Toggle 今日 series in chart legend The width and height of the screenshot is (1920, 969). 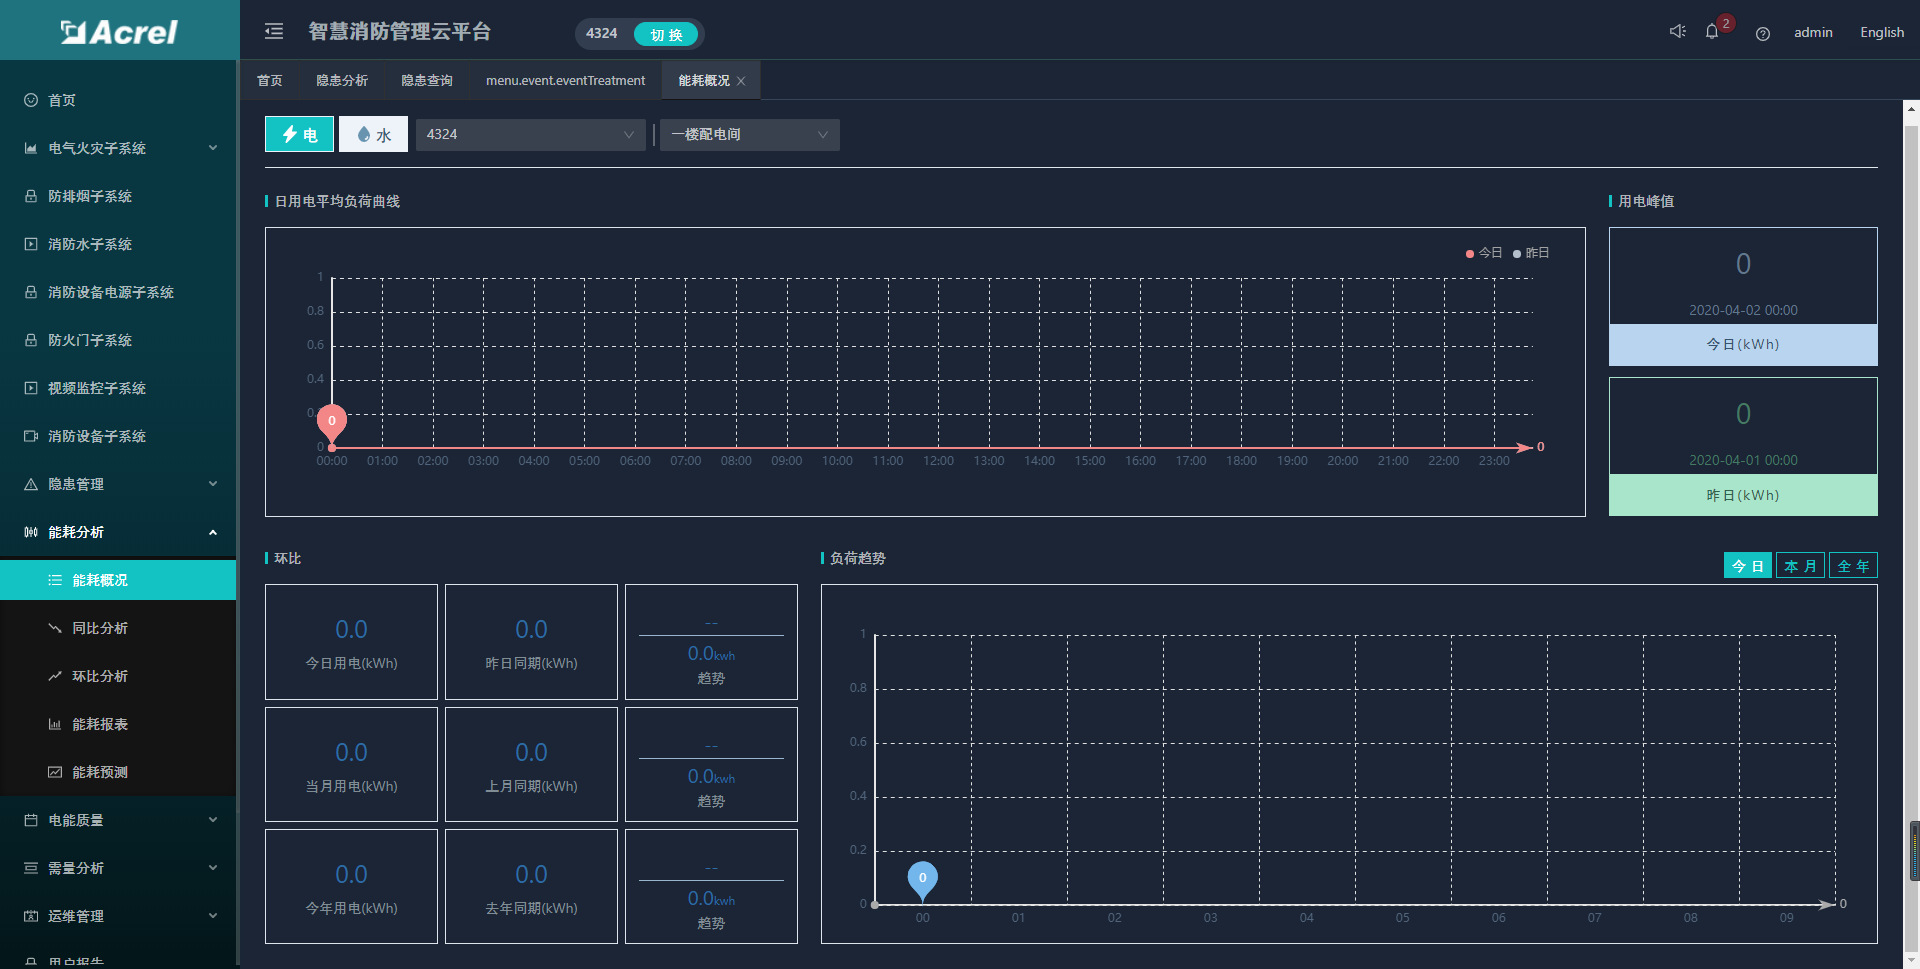1484,253
